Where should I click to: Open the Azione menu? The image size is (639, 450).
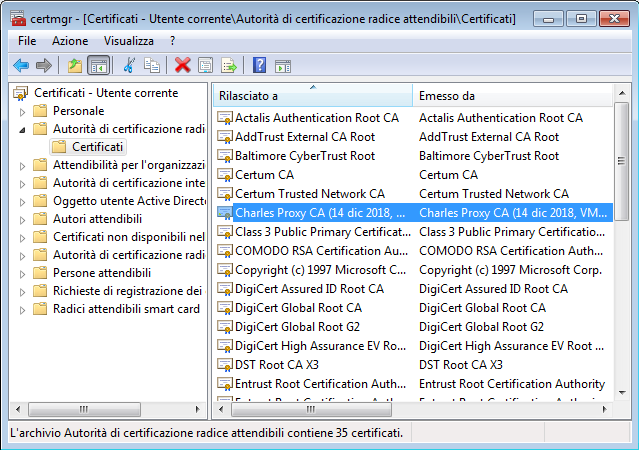coord(70,41)
